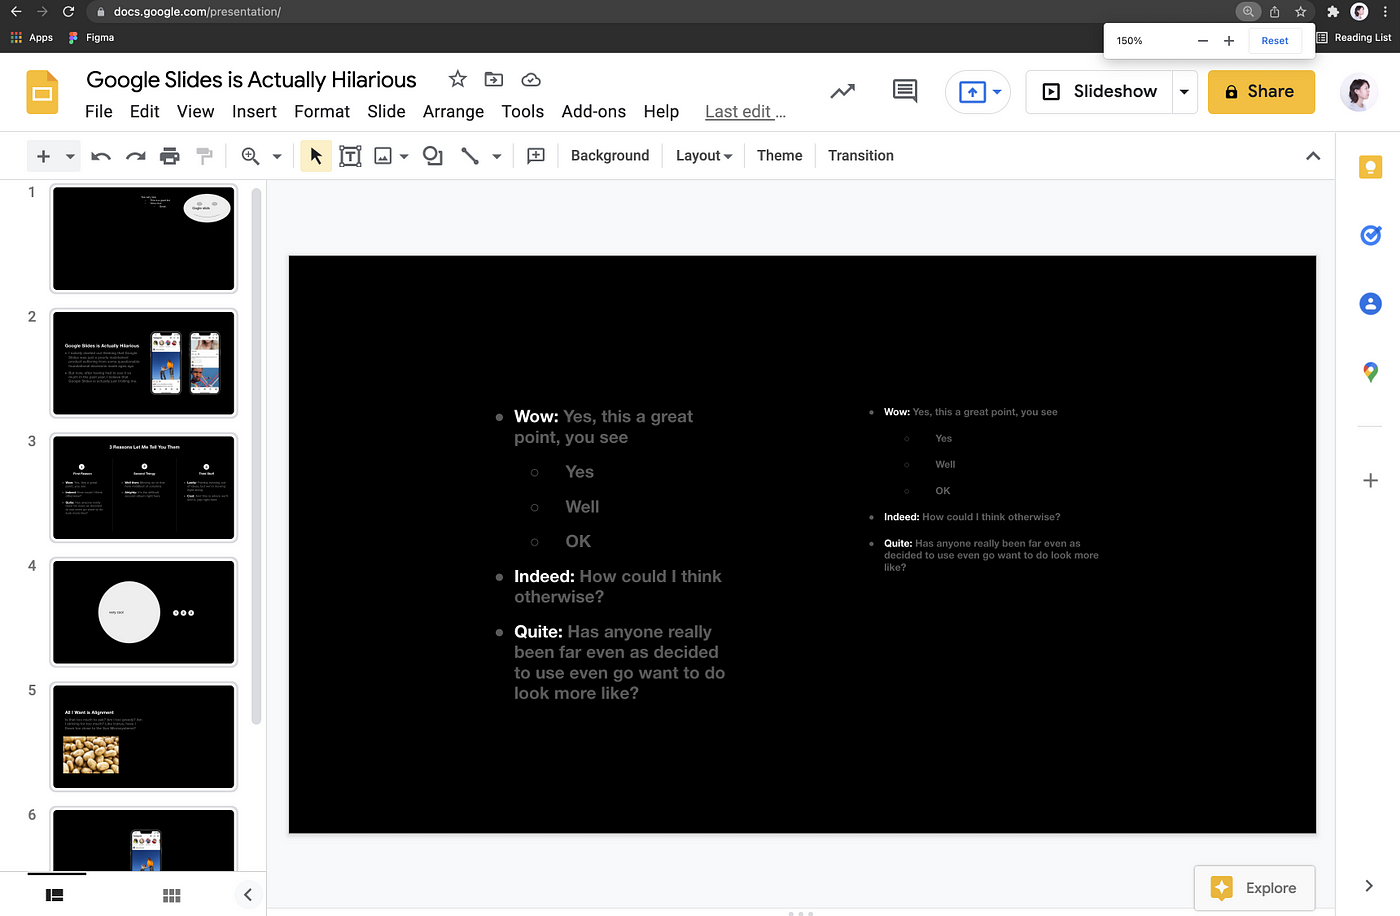Open the Slide menu

386,112
